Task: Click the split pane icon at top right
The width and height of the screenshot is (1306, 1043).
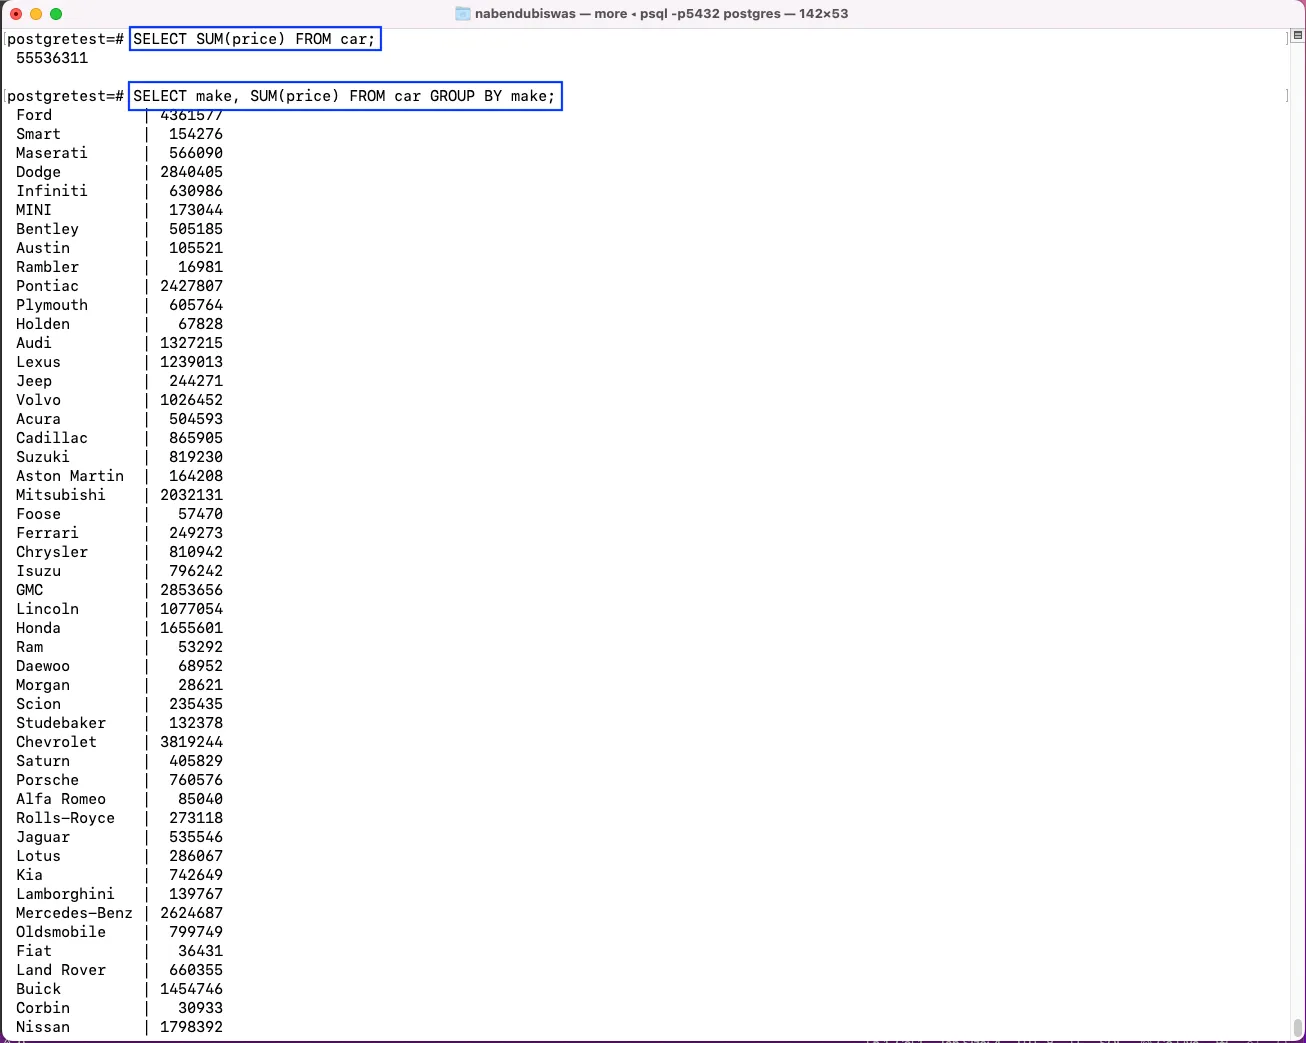Action: (1297, 35)
